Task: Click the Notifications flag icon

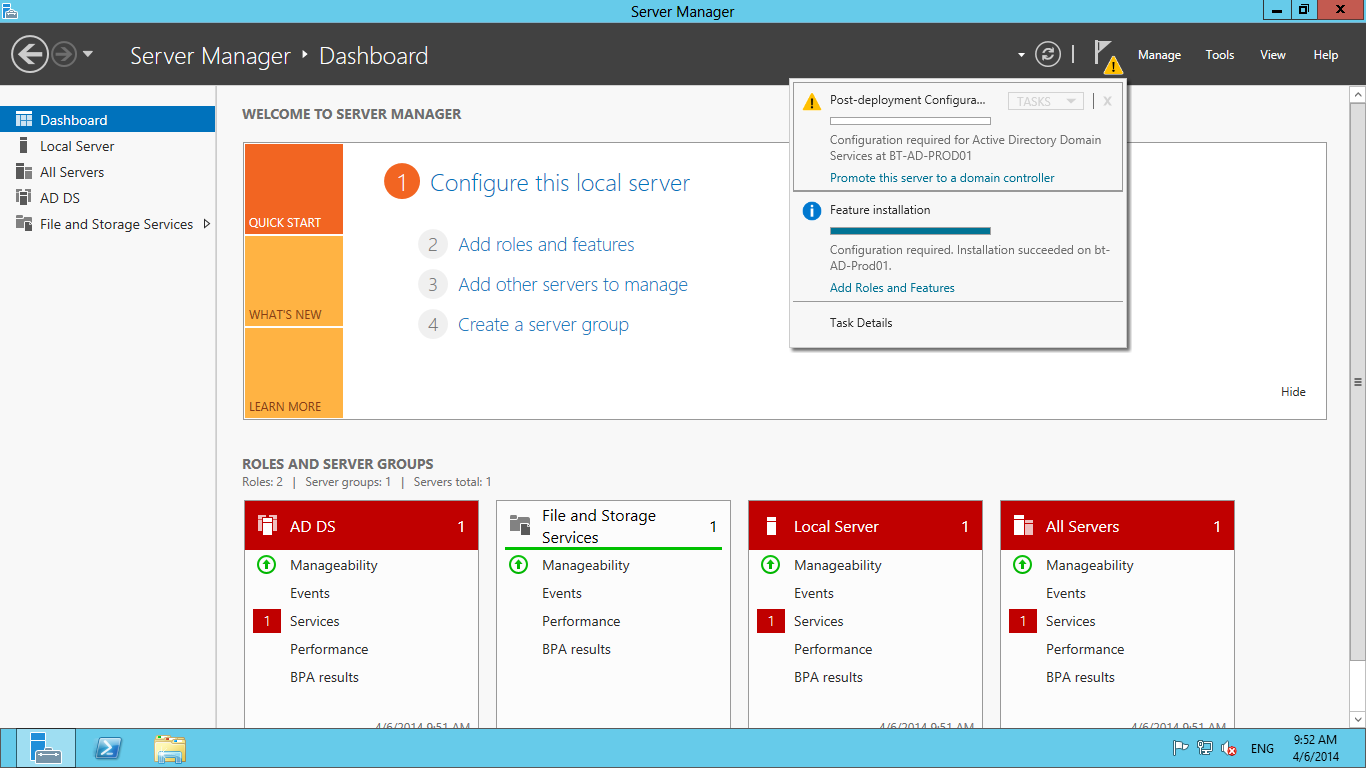Action: 1107,56
